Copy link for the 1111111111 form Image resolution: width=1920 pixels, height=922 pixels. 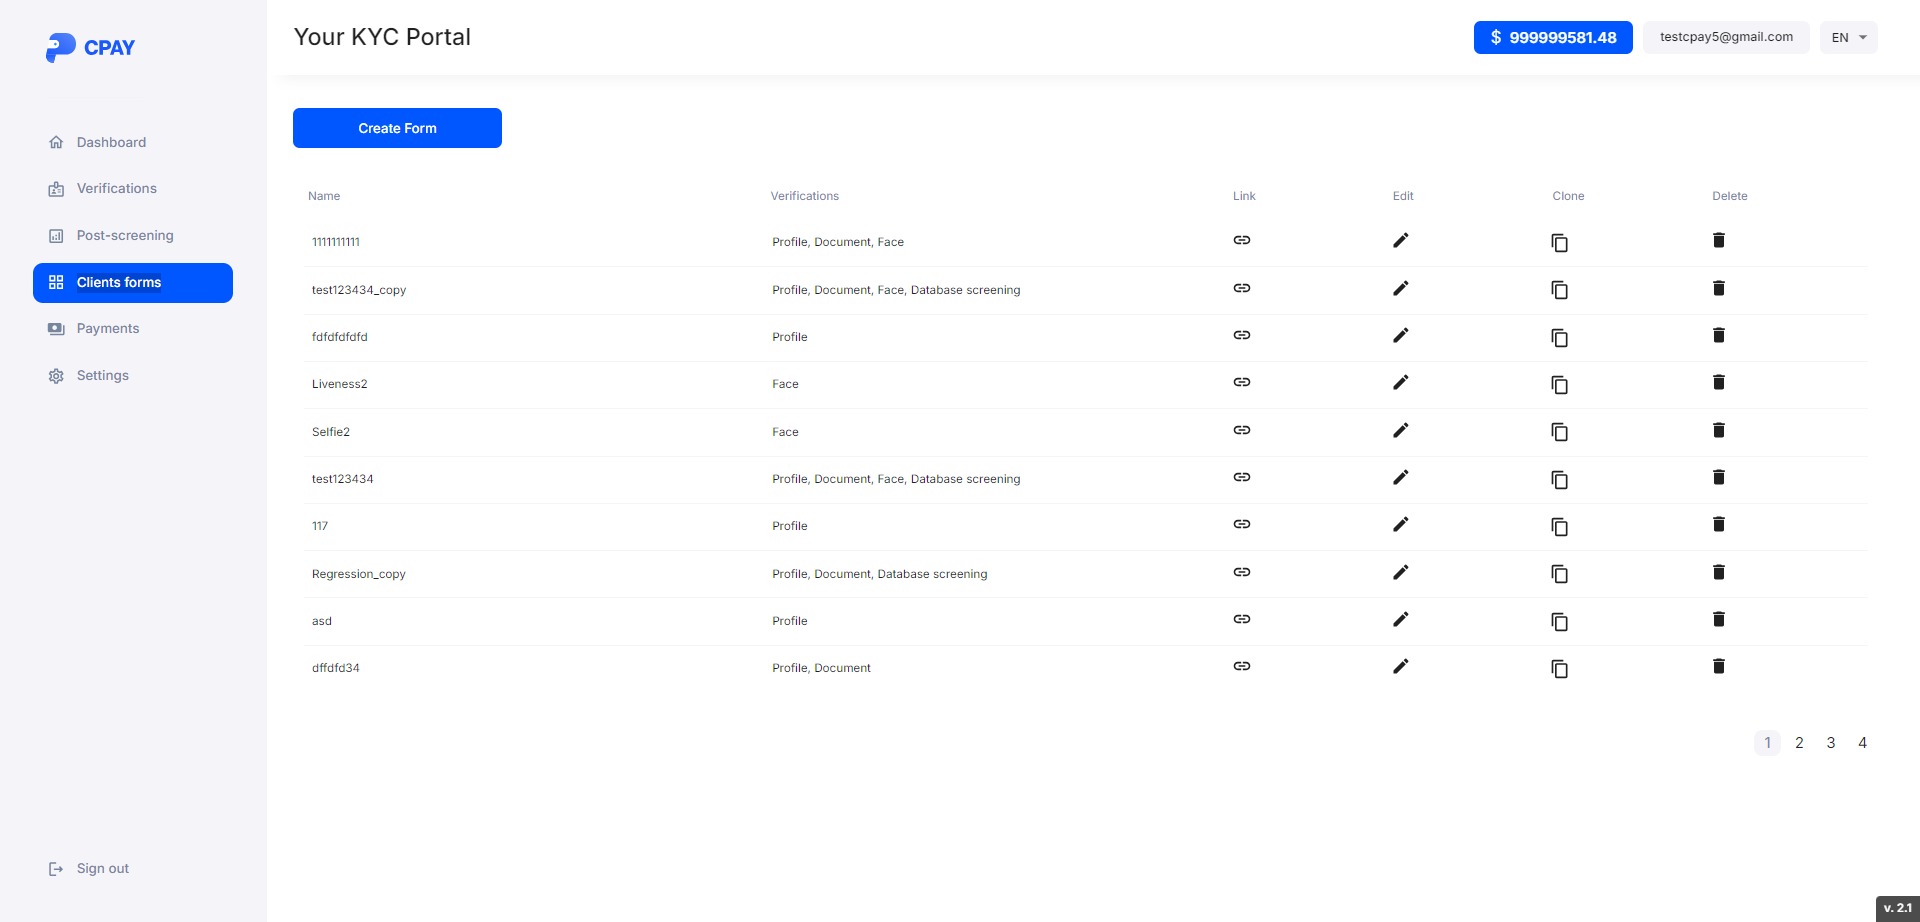[x=1241, y=240]
